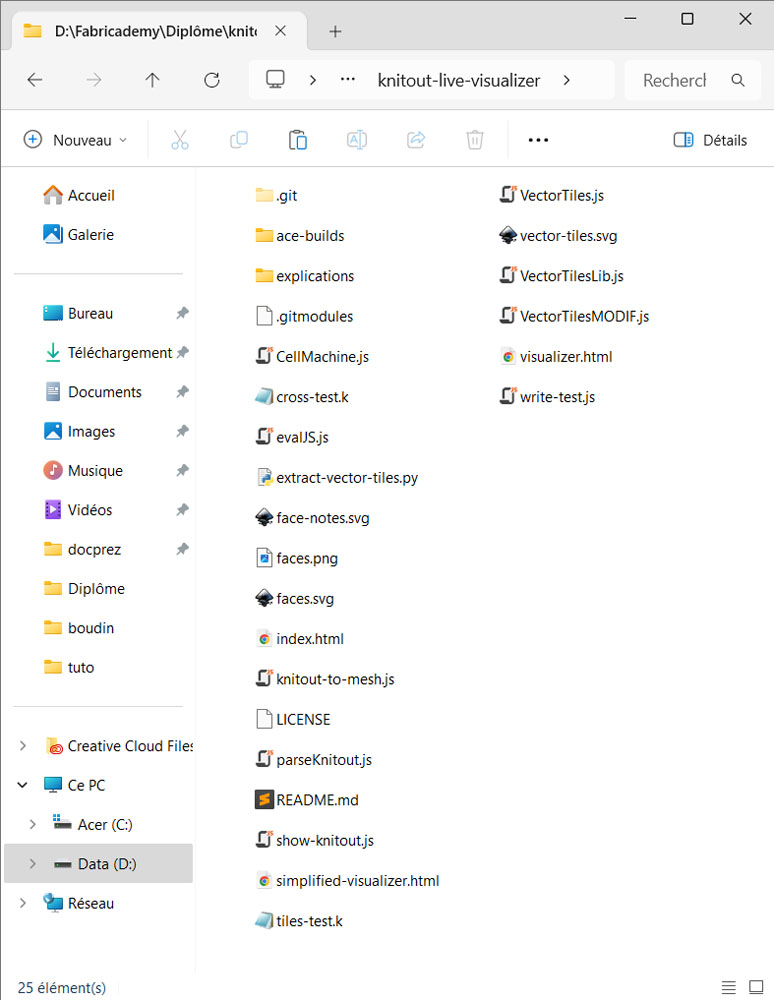Select the visualizer.html Chrome file
Viewport: 774px width, 1000px height.
point(555,357)
